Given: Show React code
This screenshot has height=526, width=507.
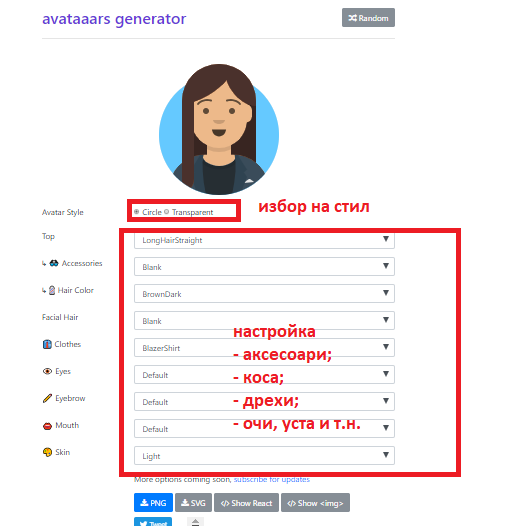Looking at the screenshot, I should point(247,503).
